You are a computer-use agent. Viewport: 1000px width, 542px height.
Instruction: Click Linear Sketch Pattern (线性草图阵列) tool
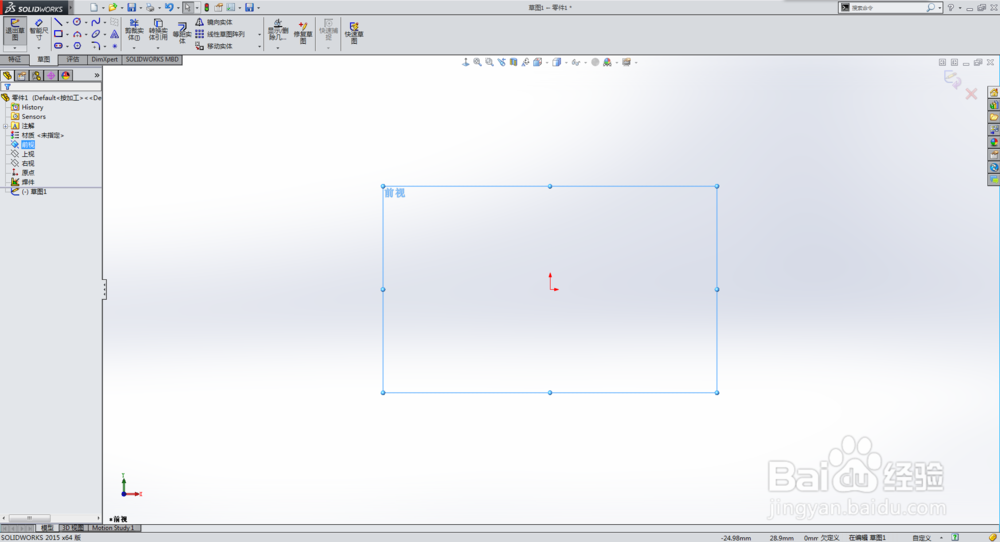pos(220,34)
